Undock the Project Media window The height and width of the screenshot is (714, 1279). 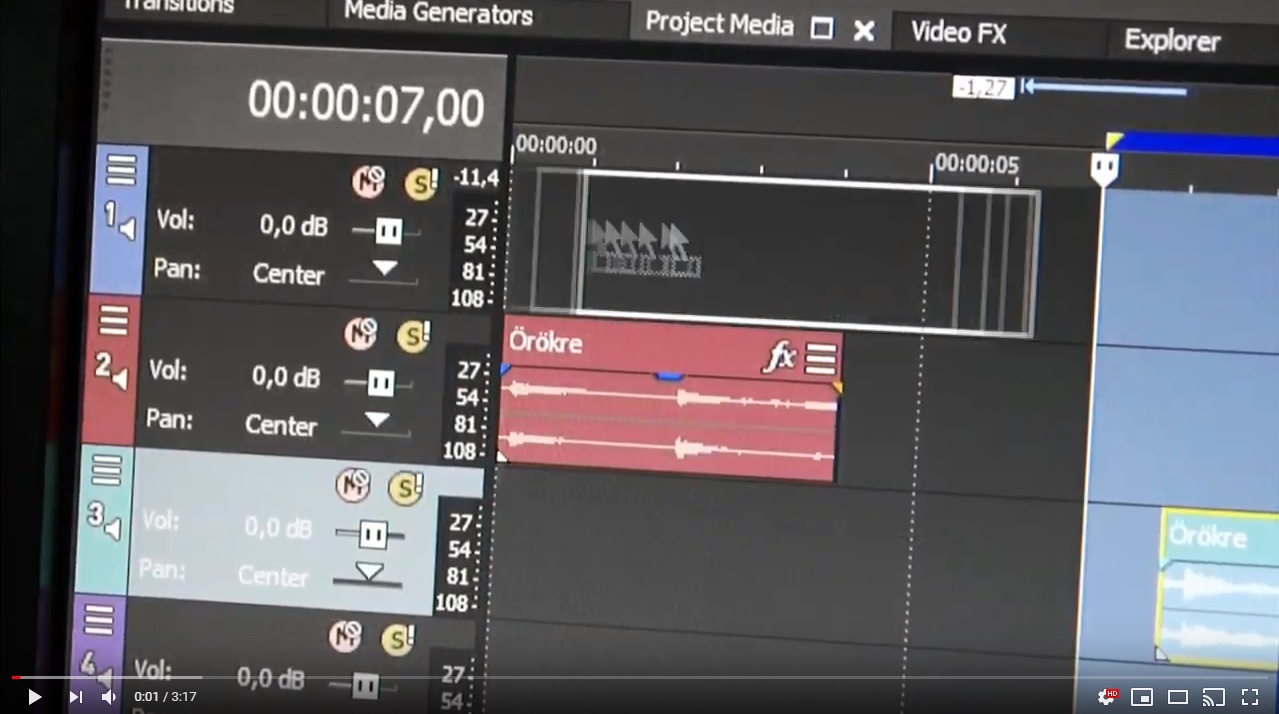[x=821, y=28]
